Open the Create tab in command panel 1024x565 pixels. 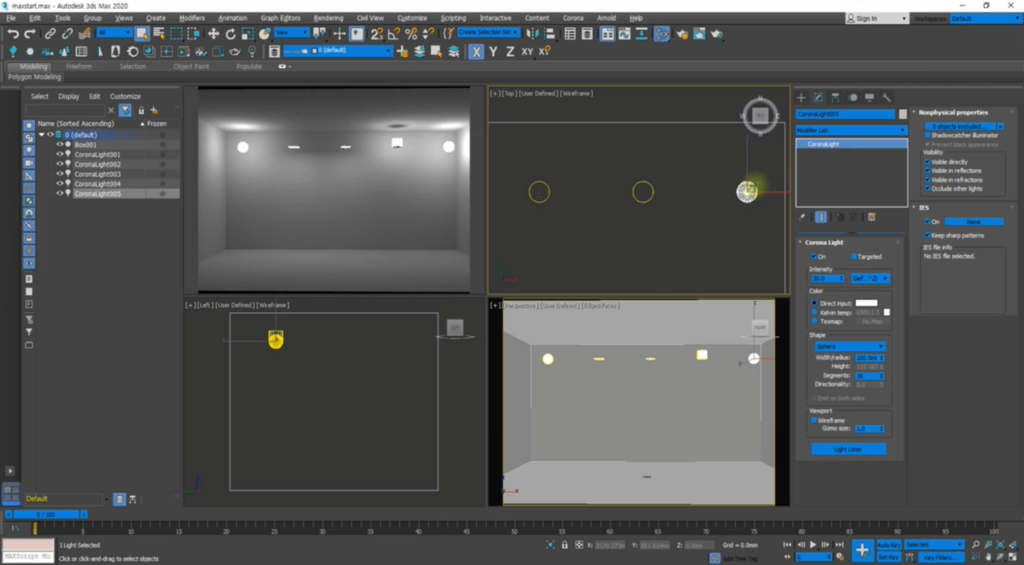click(x=801, y=97)
